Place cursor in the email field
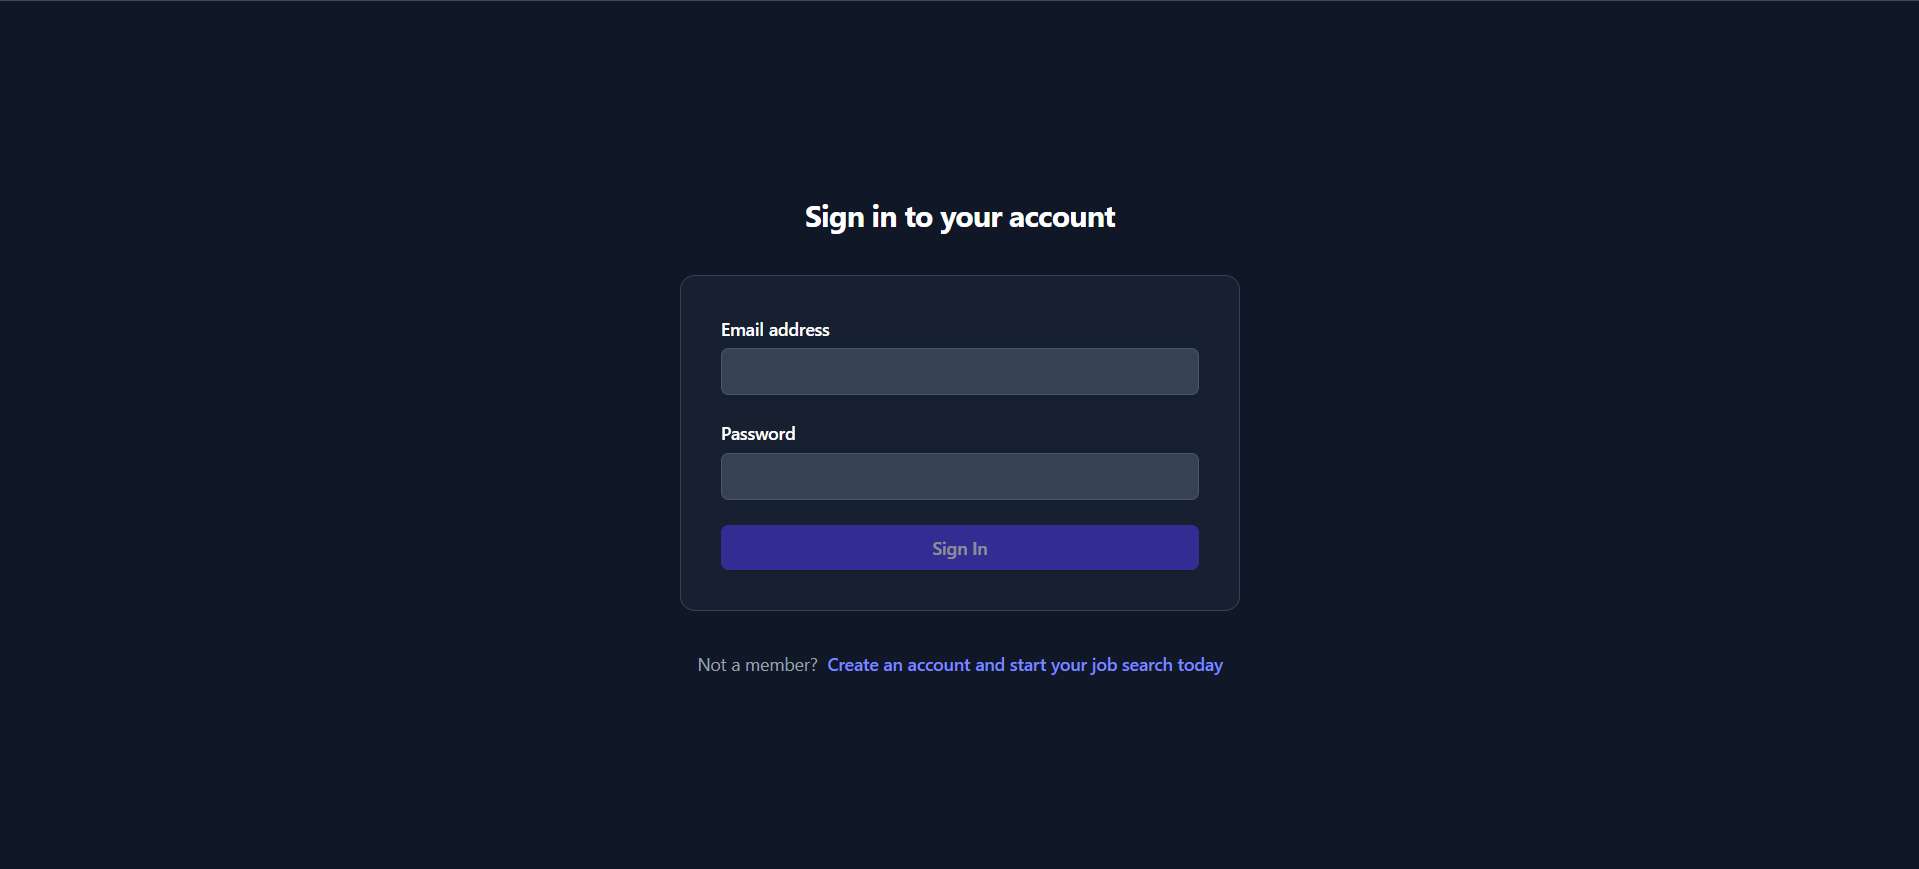This screenshot has width=1919, height=869. (x=959, y=371)
